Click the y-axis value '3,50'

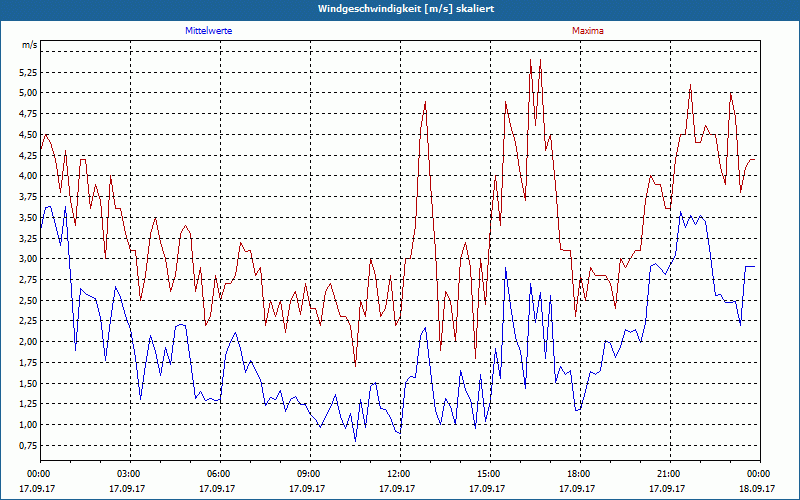[29, 217]
